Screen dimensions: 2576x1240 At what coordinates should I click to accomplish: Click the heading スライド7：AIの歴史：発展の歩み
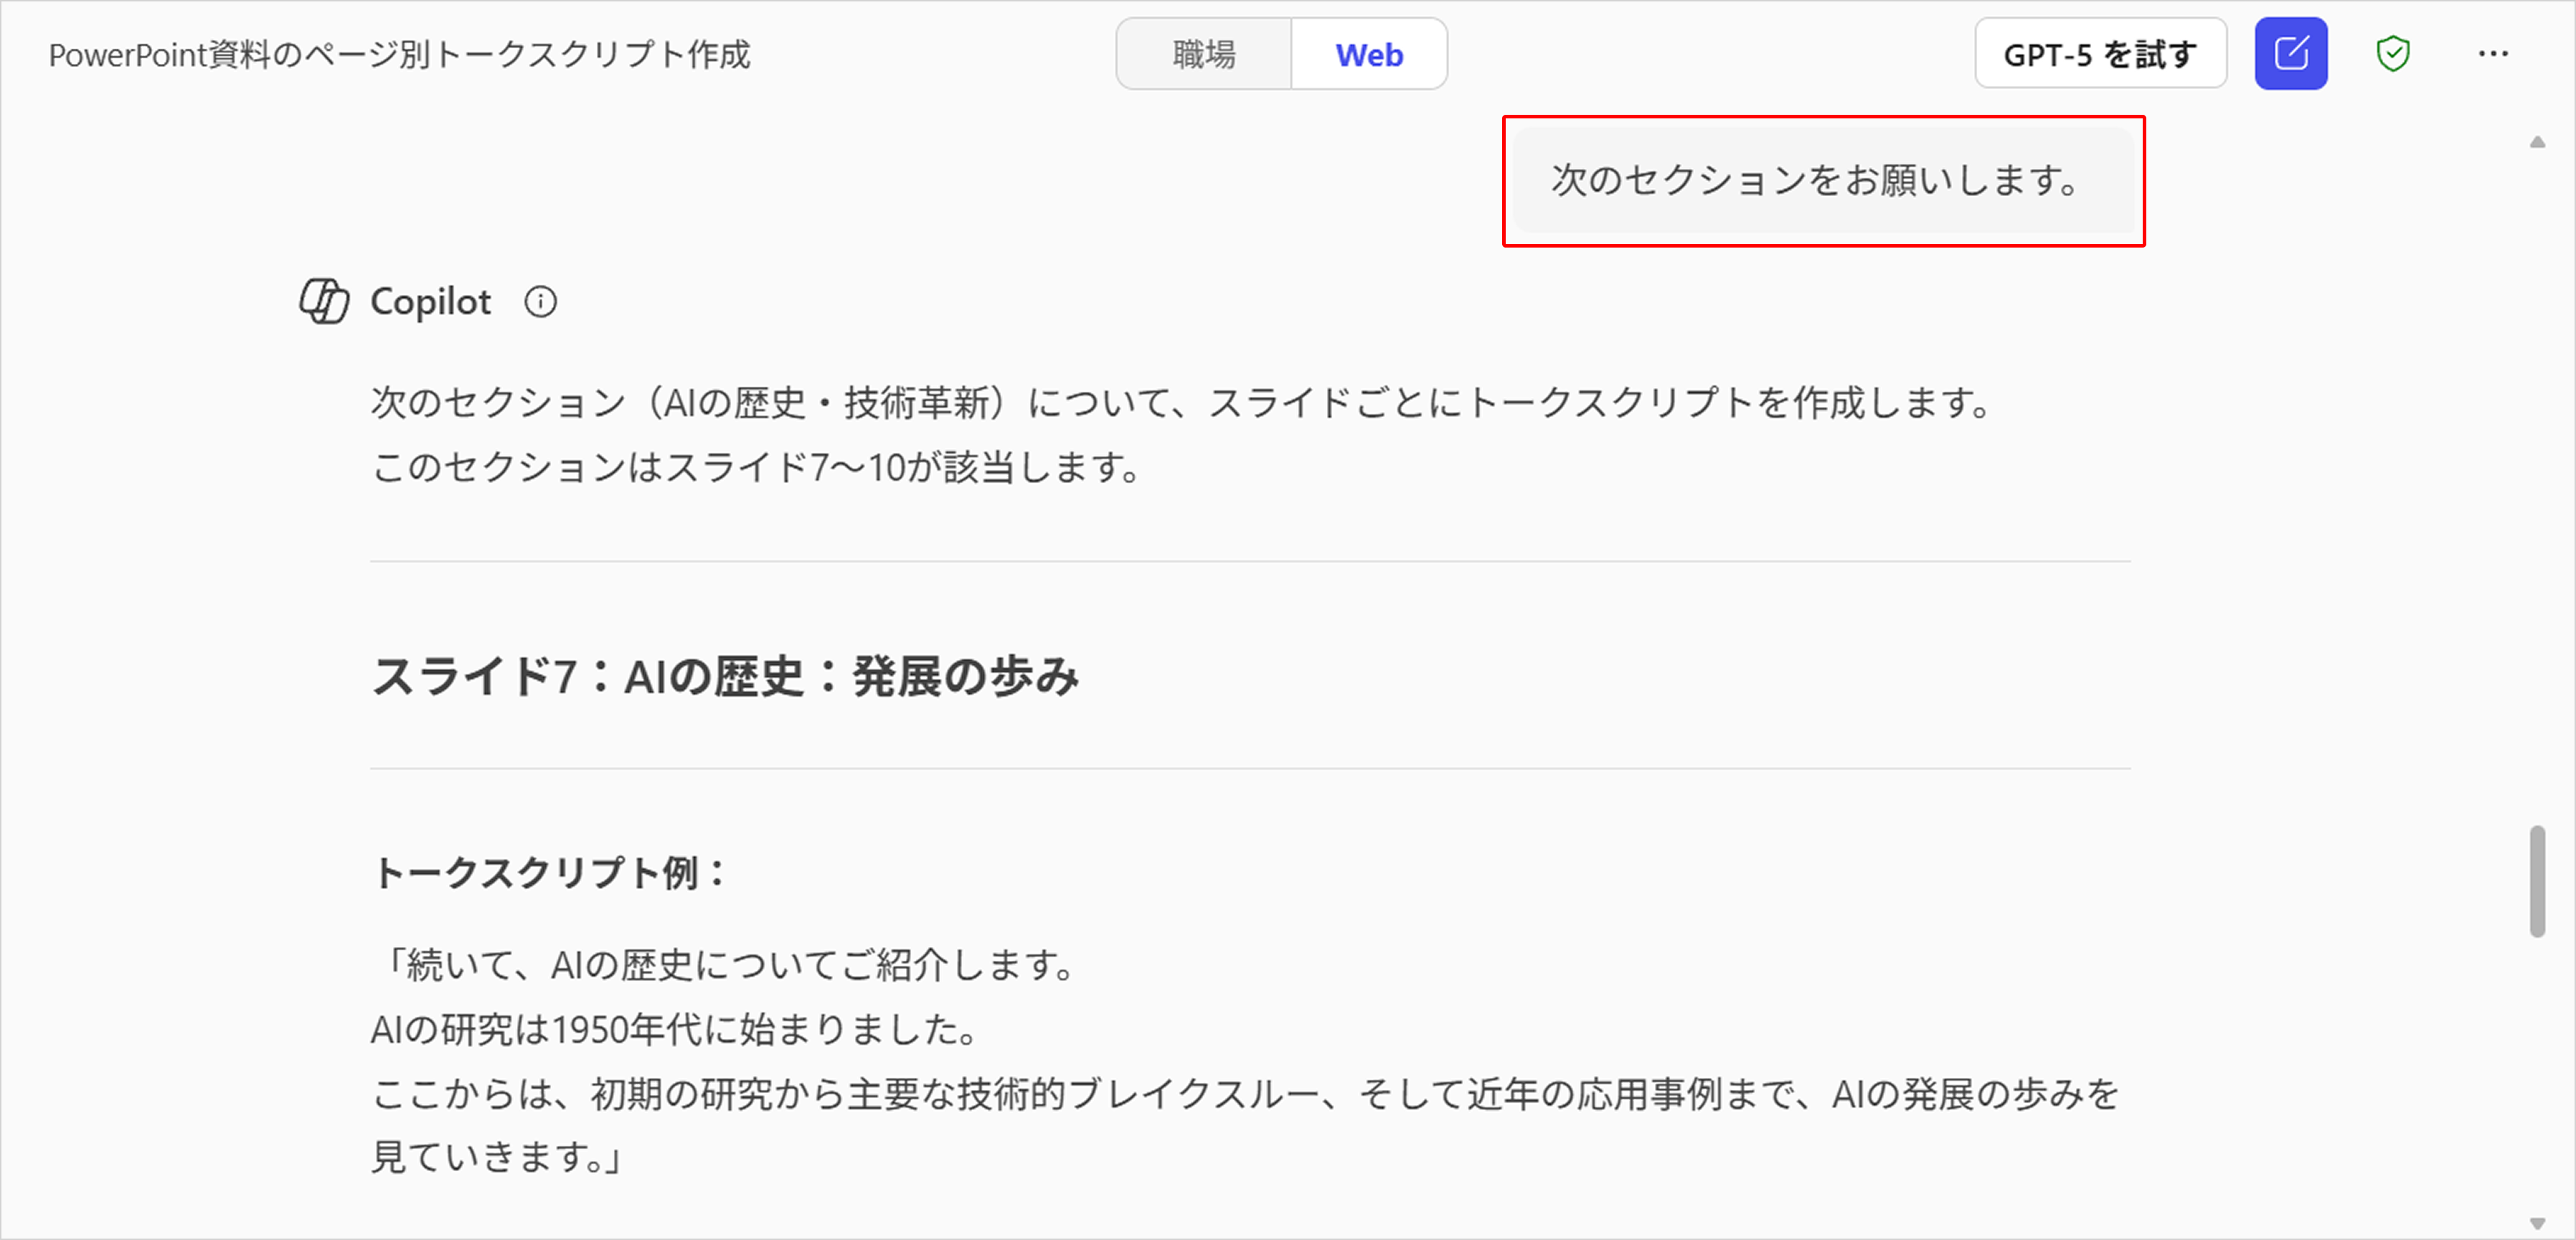[725, 677]
